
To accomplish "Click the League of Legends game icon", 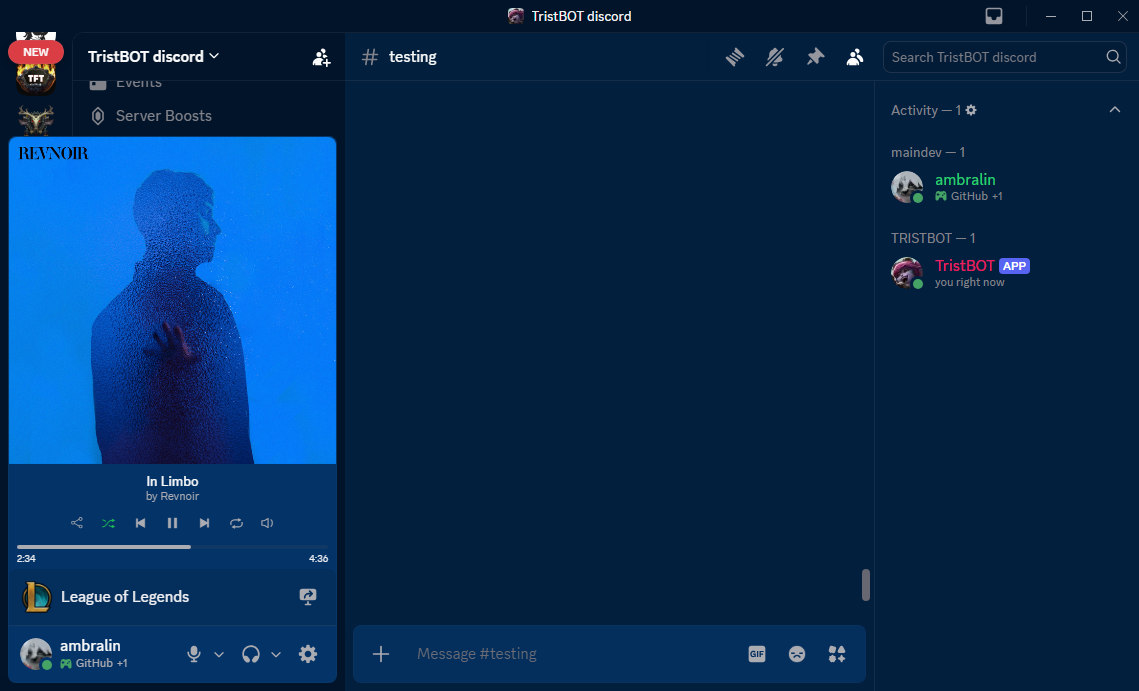I will pos(36,597).
